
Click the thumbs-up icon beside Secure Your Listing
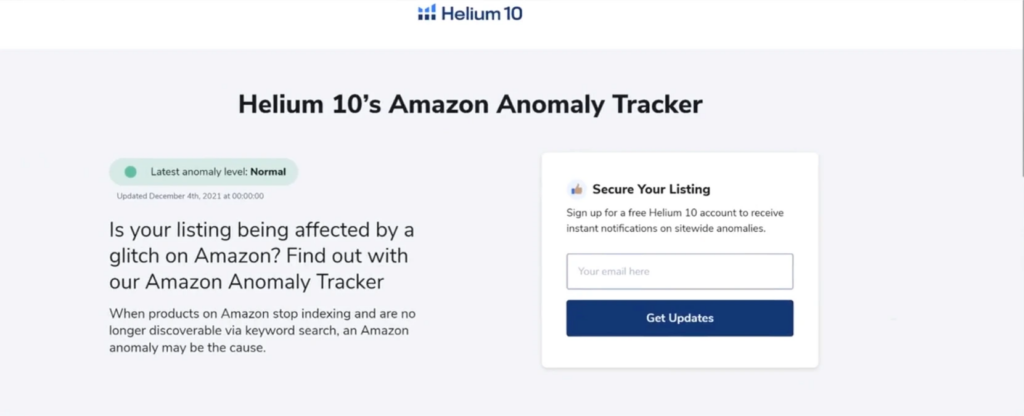point(577,189)
